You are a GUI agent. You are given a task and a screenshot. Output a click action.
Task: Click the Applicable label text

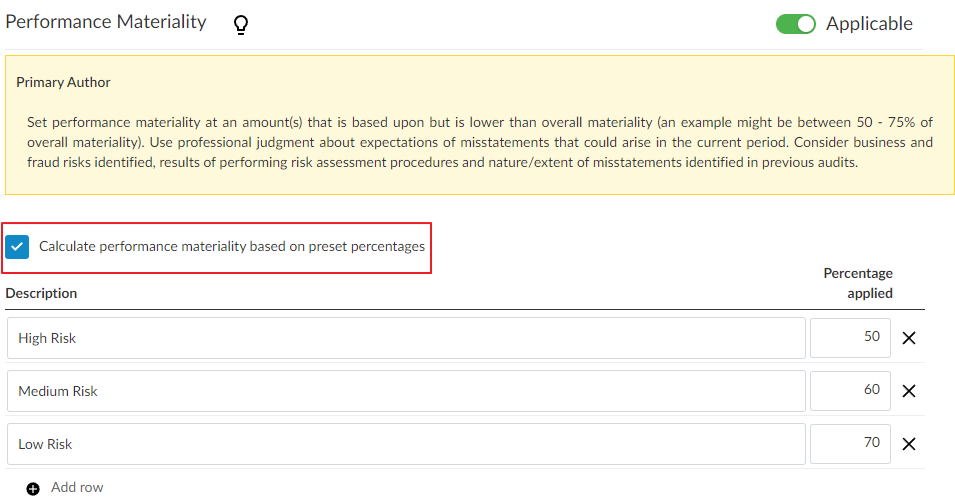tap(869, 24)
